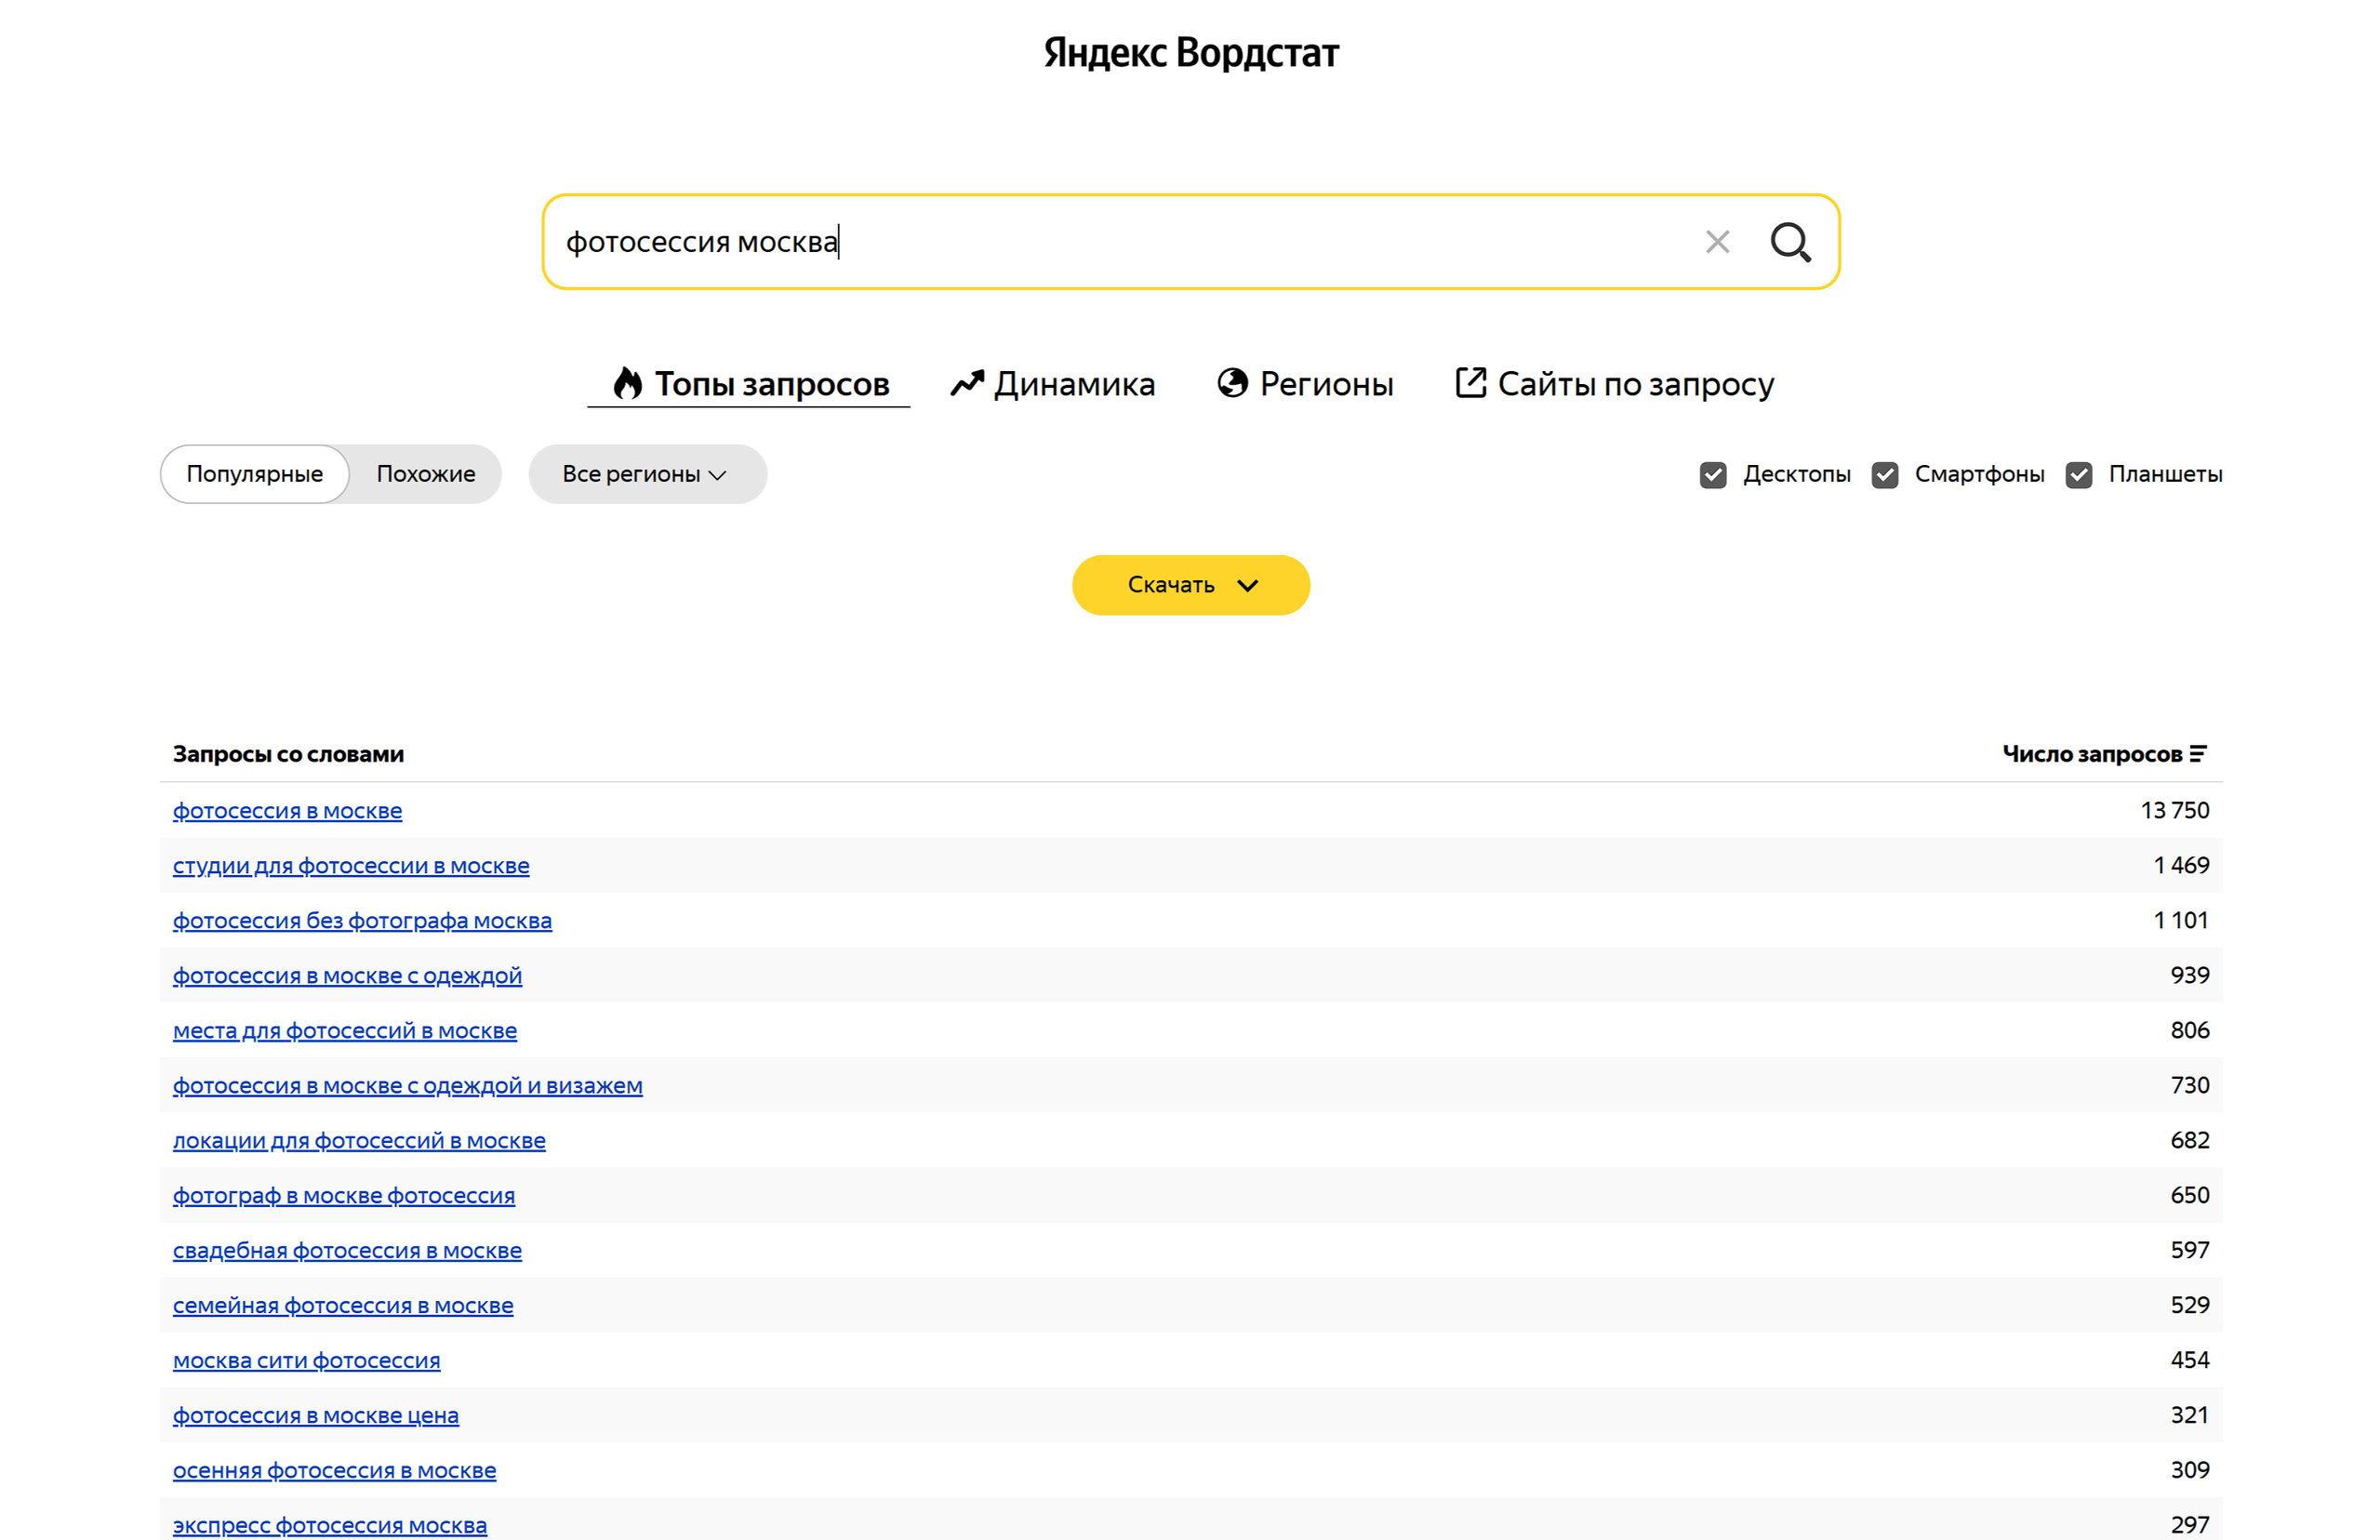Open the фотограф в москве фотосессия link
The height and width of the screenshot is (1540, 2380).
tap(344, 1196)
